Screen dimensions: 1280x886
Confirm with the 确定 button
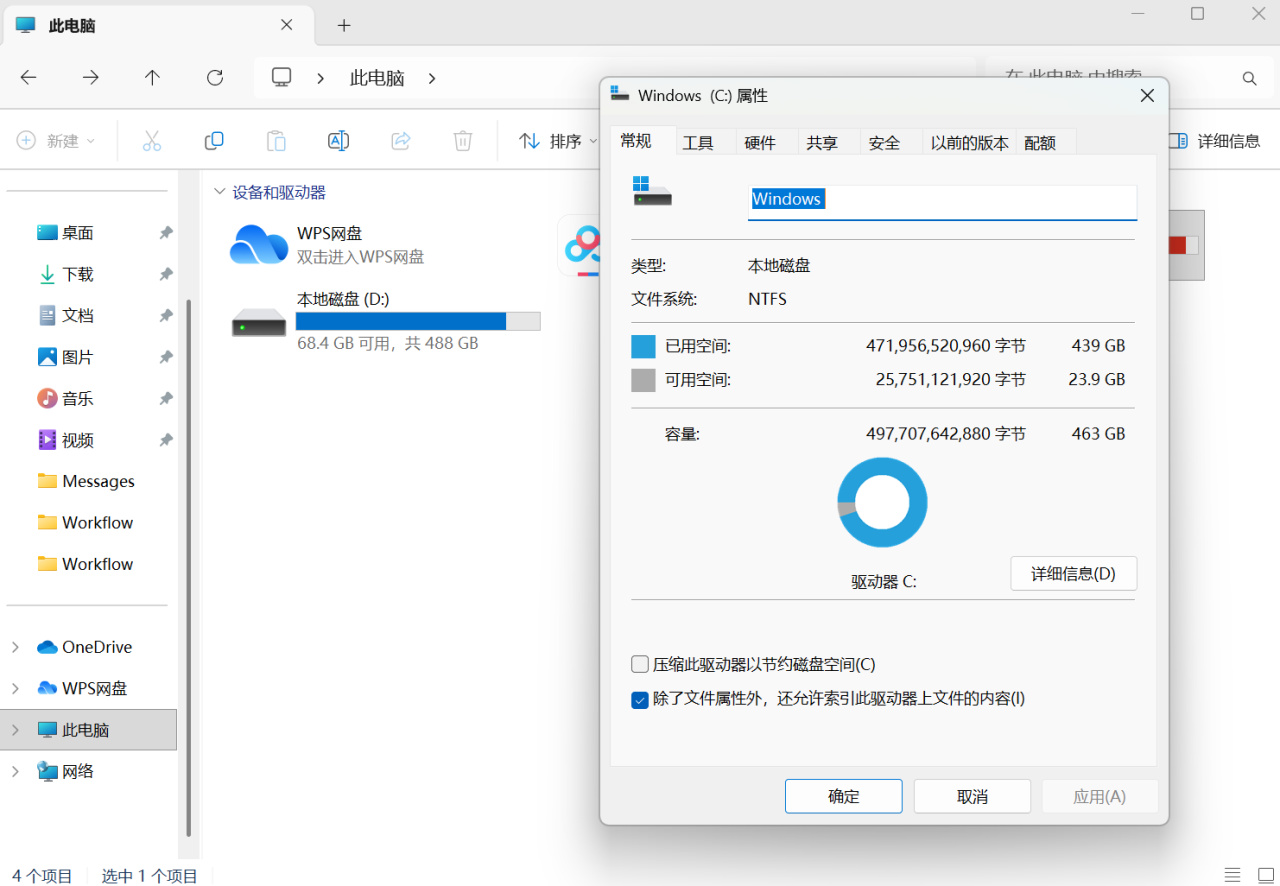(844, 797)
